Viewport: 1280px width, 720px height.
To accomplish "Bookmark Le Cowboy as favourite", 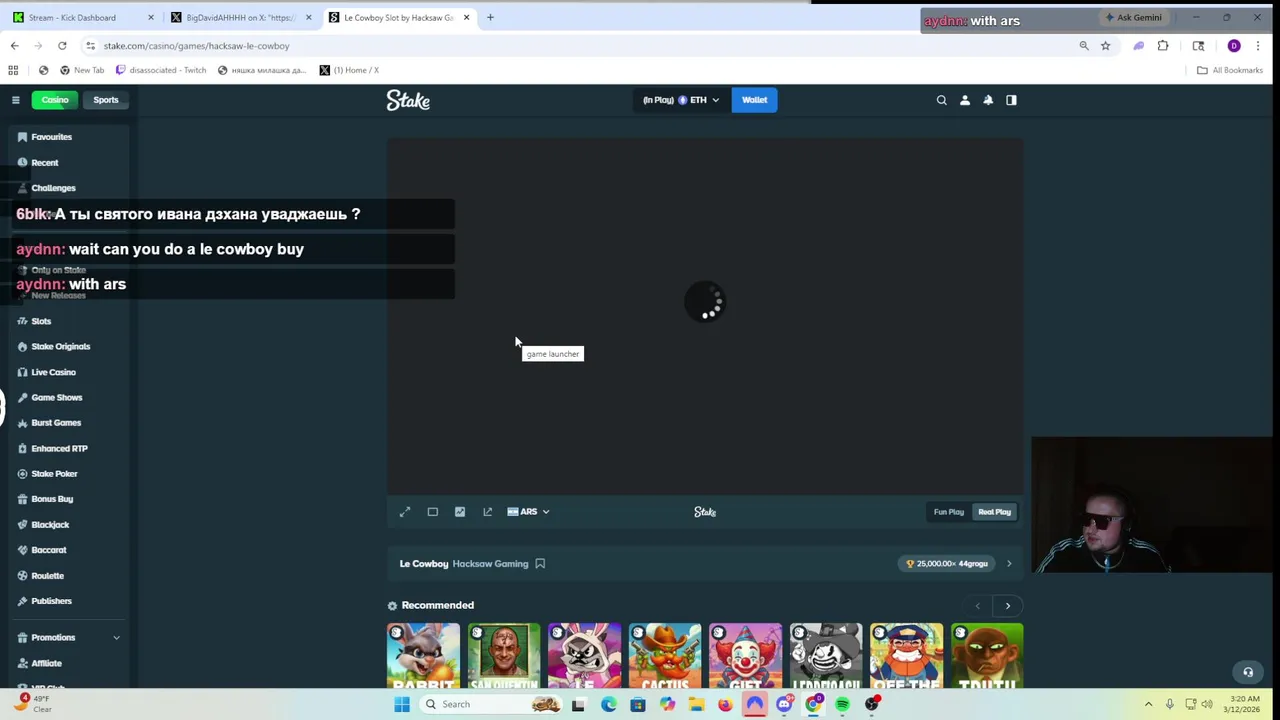I will click(540, 564).
